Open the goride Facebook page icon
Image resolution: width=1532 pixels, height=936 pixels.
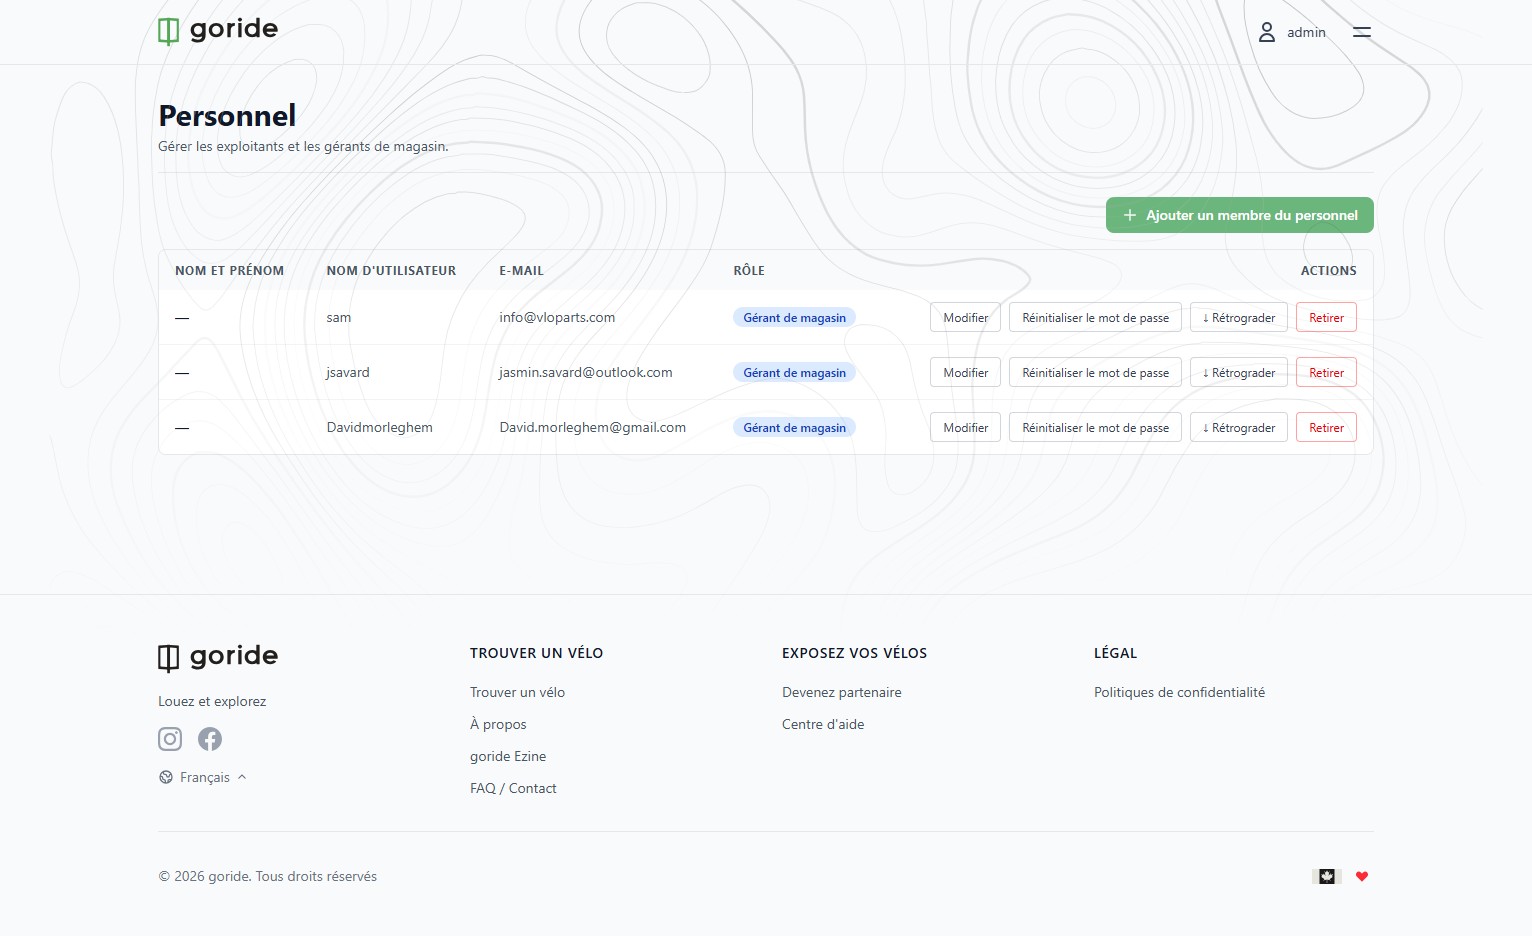point(210,739)
